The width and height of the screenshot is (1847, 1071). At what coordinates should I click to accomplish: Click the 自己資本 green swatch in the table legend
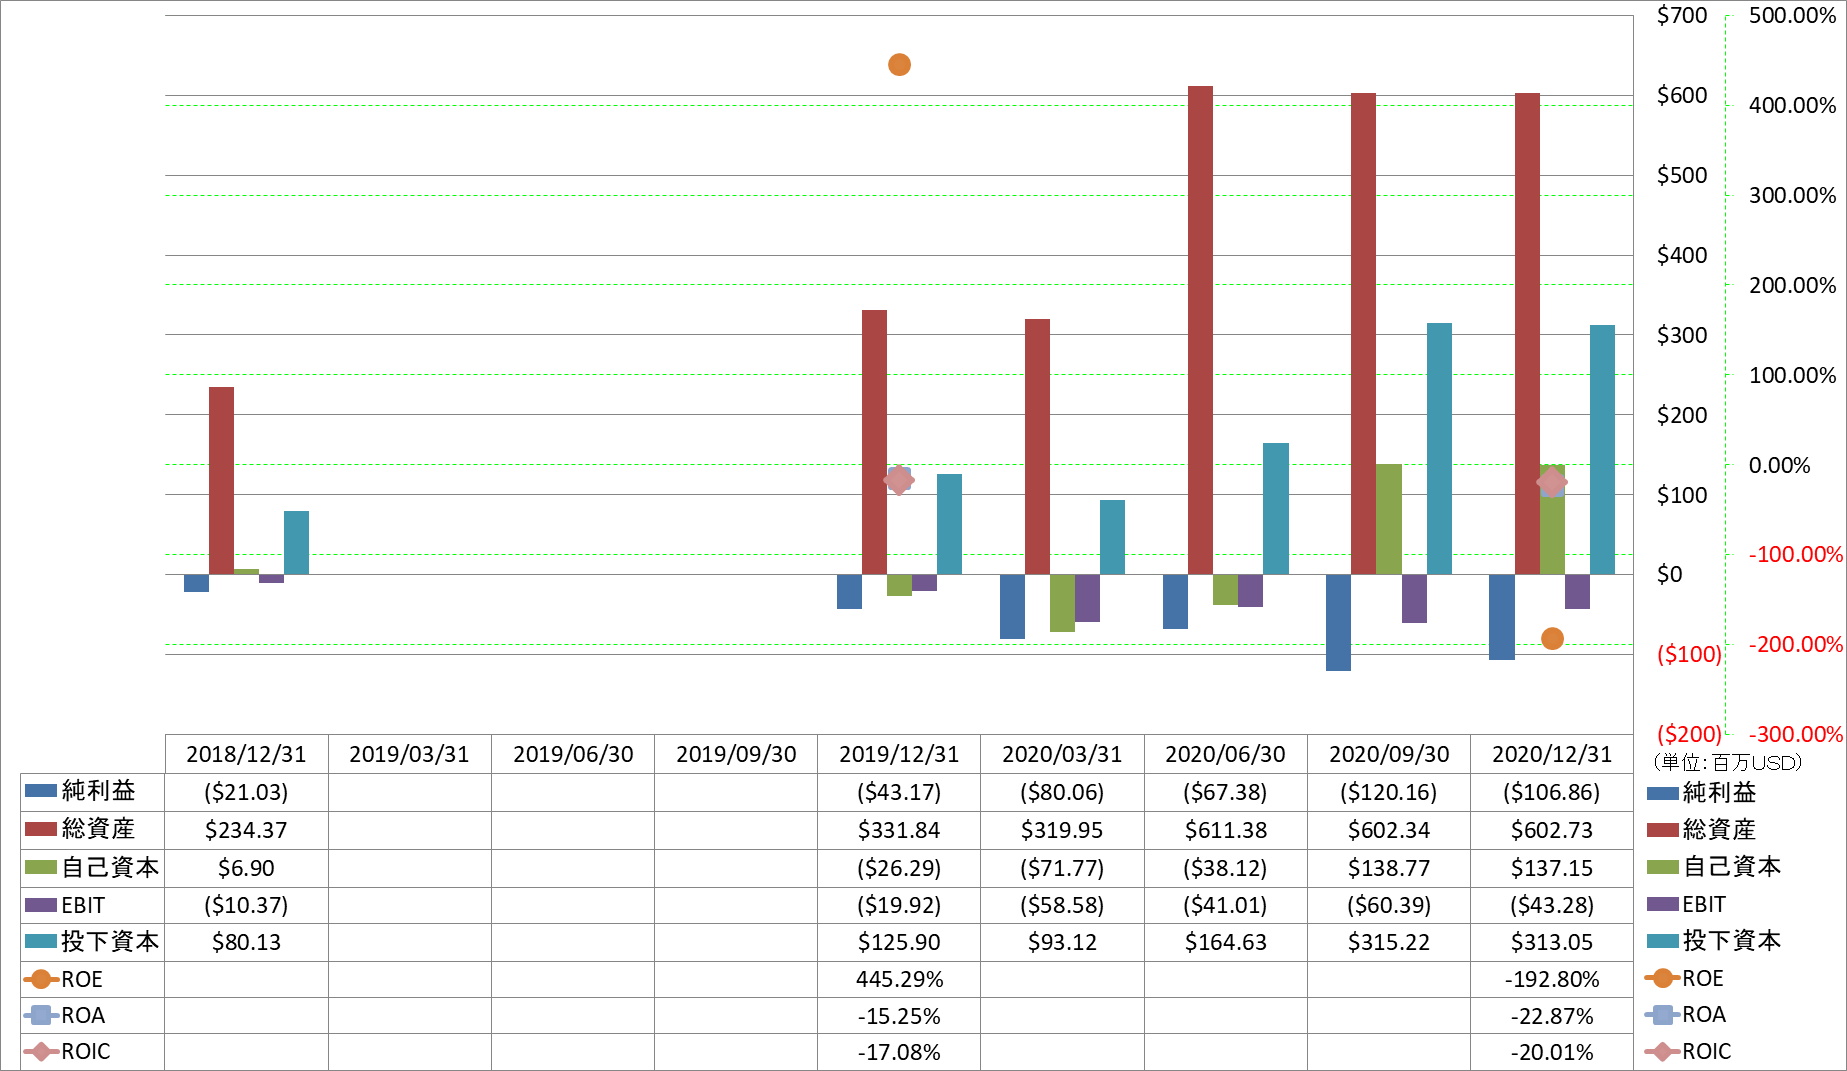click(x=41, y=867)
